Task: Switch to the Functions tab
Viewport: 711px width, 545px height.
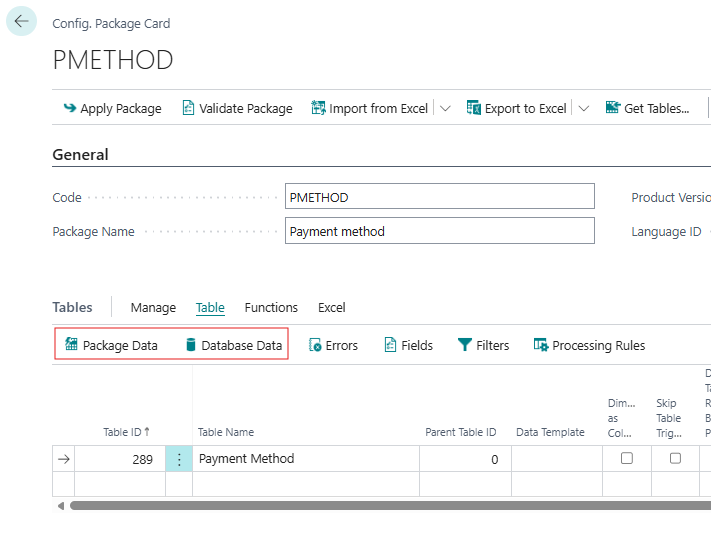Action: (271, 307)
